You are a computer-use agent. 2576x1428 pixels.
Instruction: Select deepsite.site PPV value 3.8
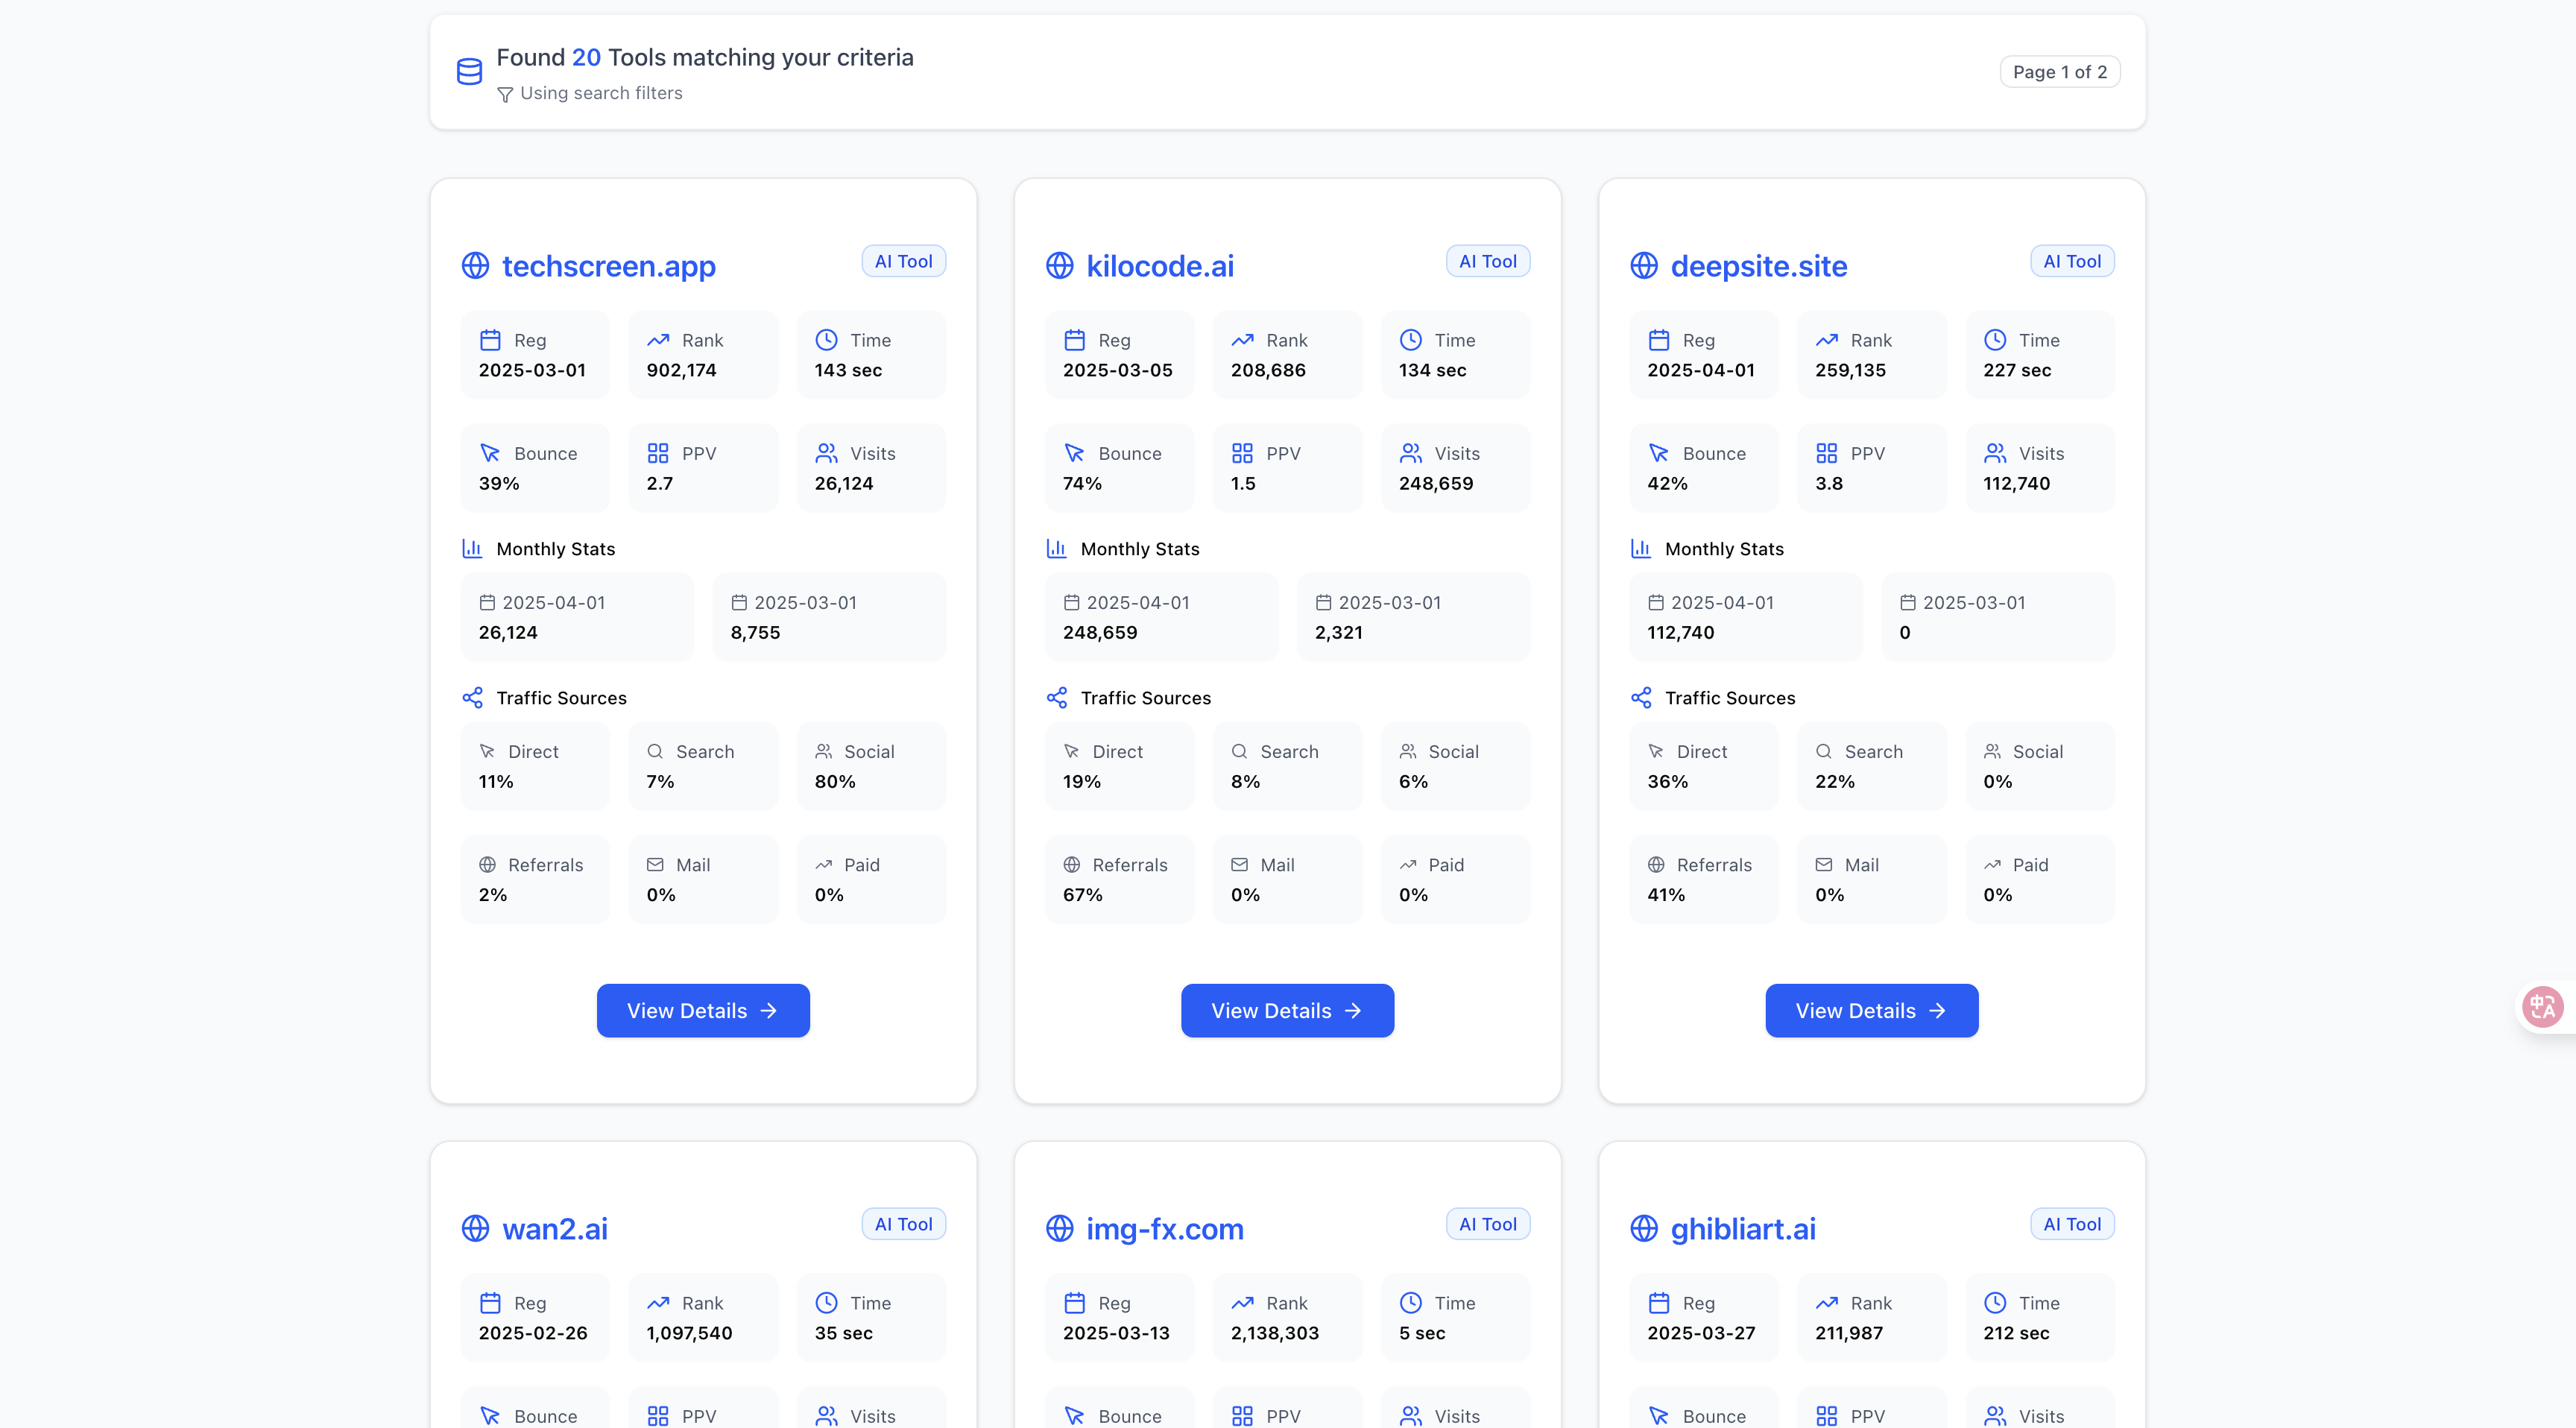[x=1828, y=483]
